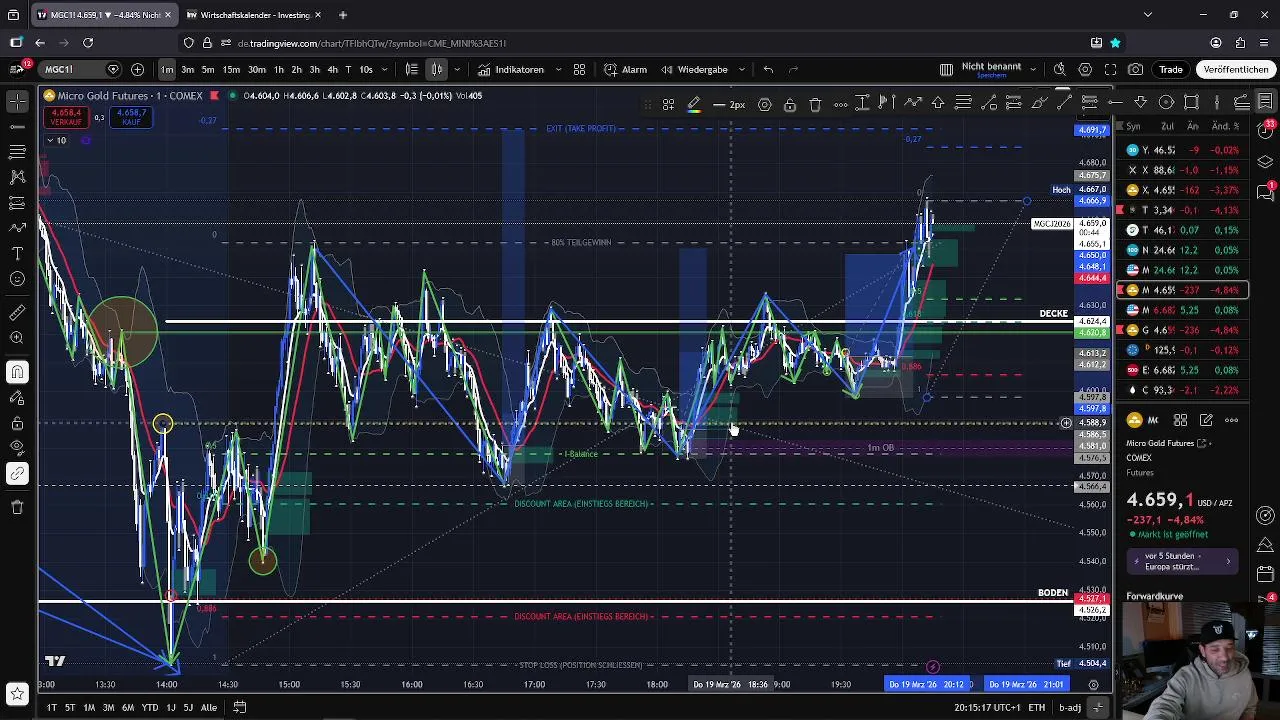Open the three-dots more options in drawing toolbar
The height and width of the screenshot is (720, 1280).
pos(841,104)
